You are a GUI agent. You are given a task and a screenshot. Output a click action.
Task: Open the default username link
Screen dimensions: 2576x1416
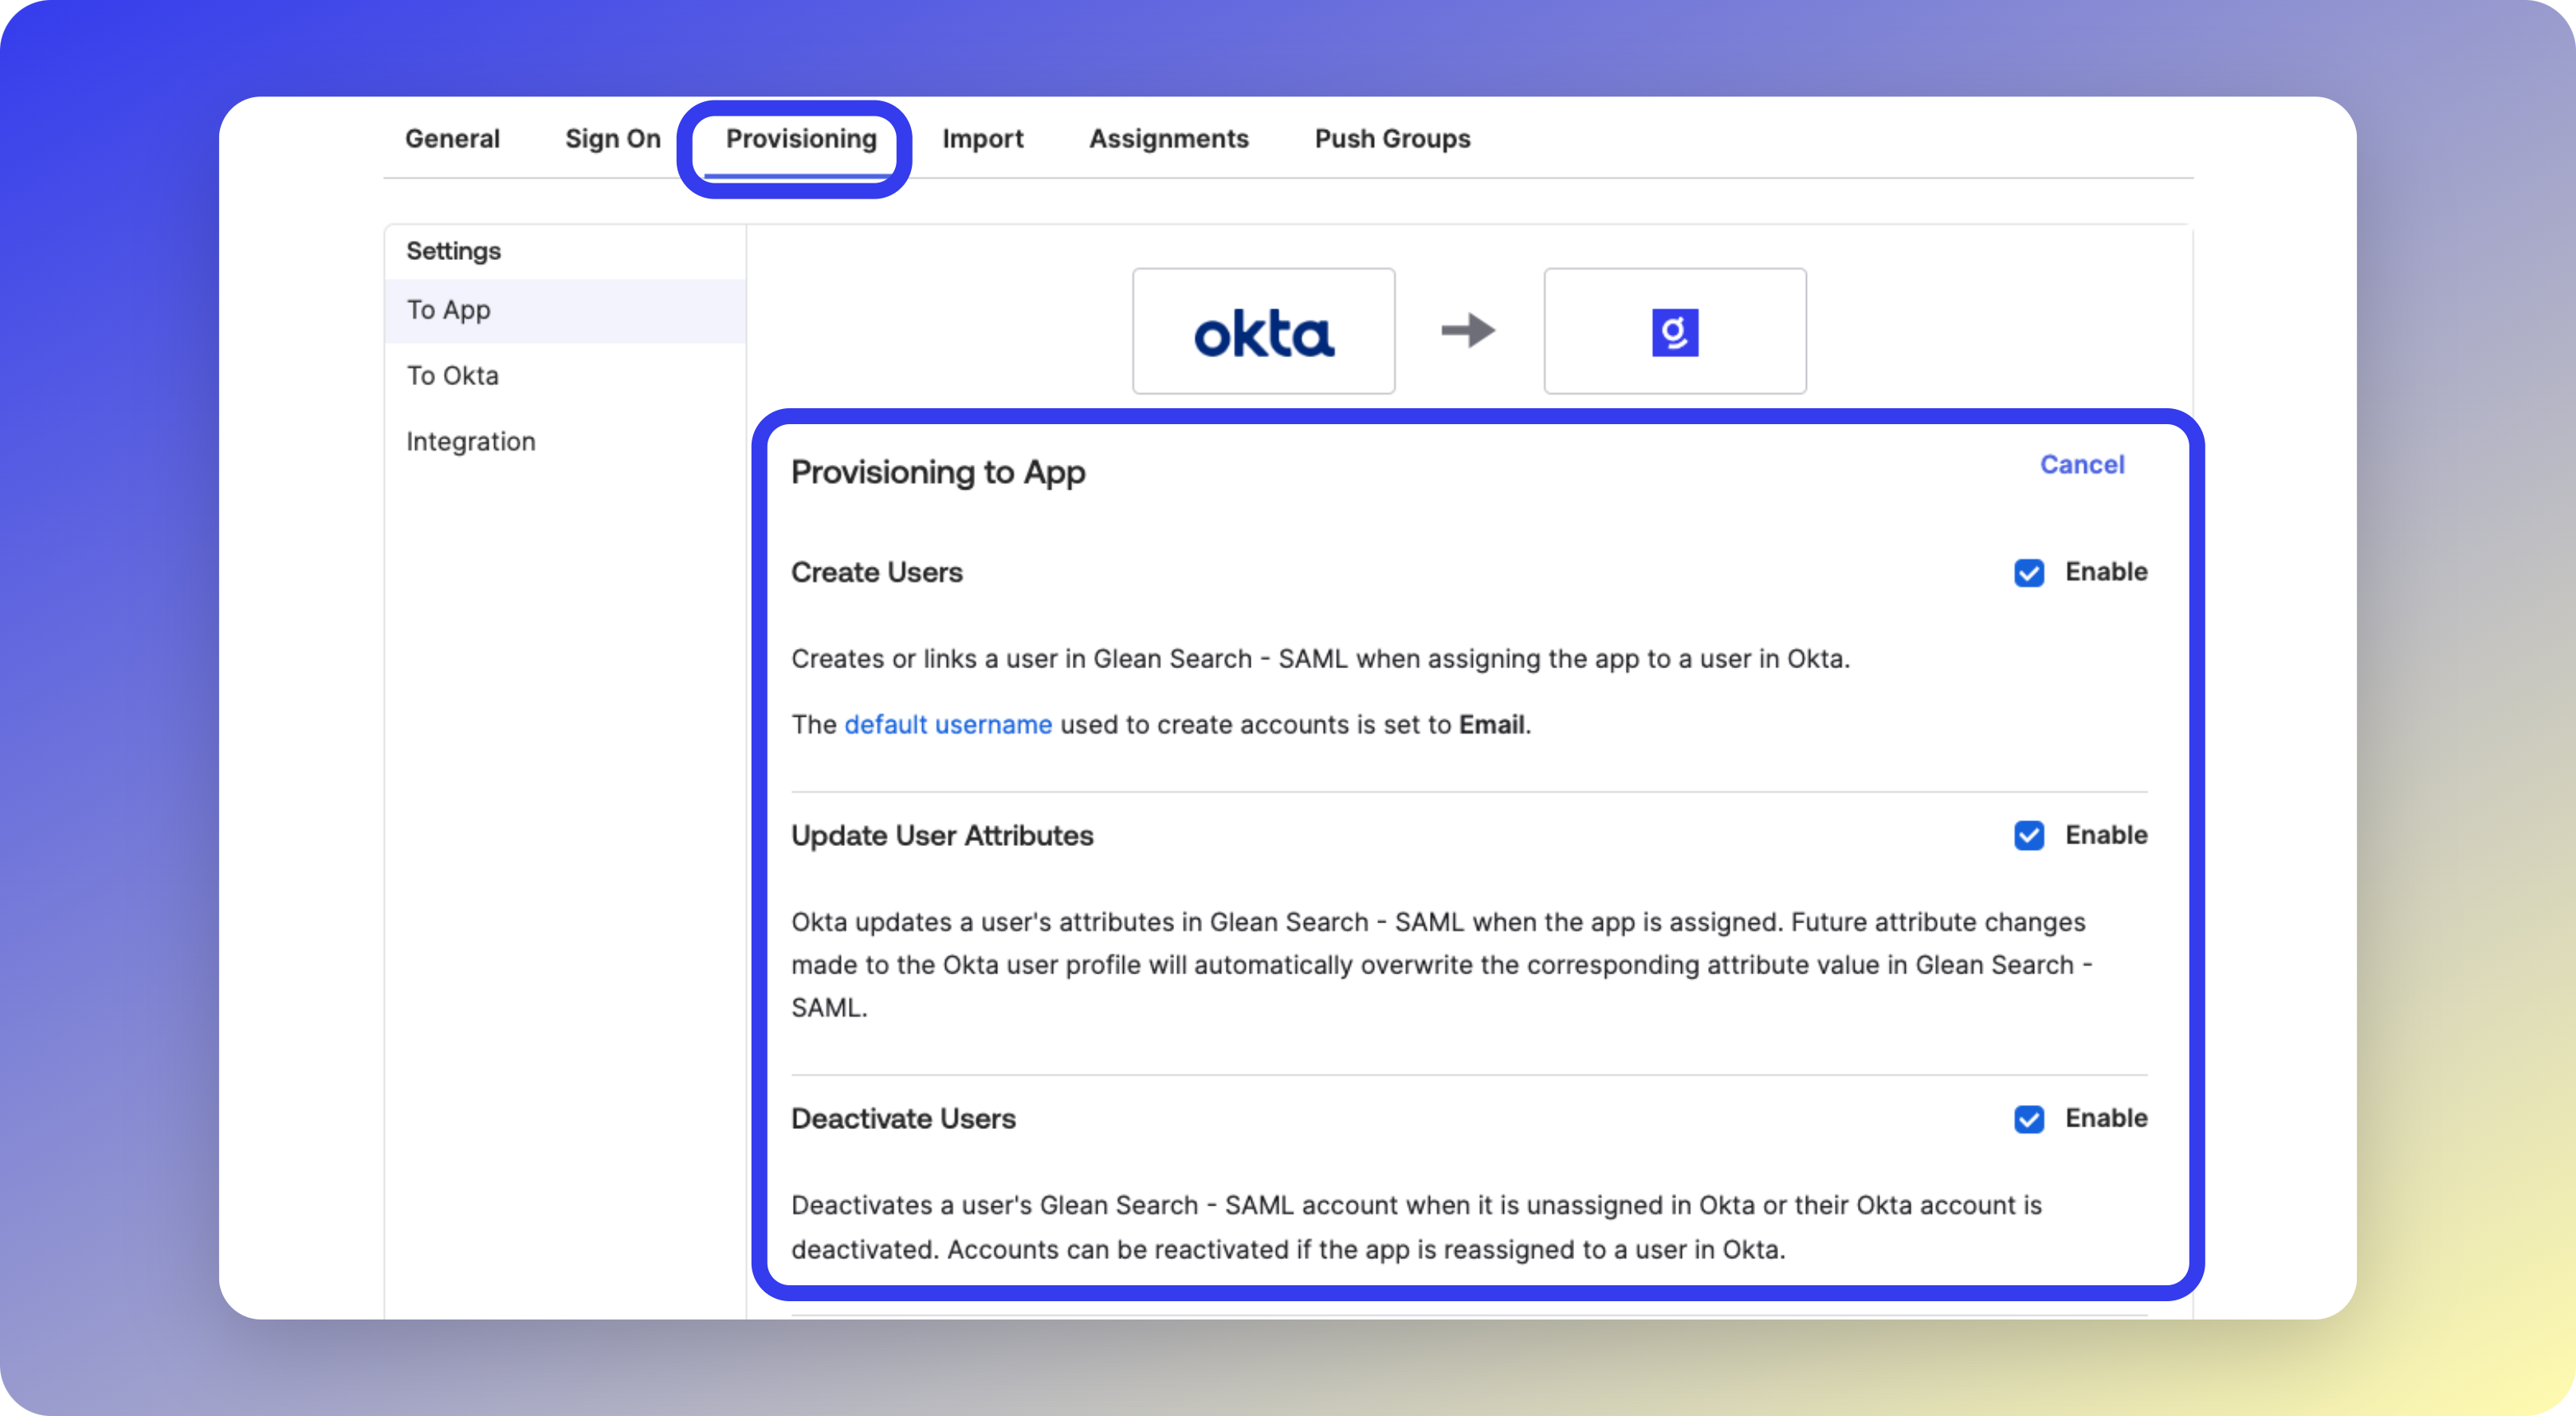click(x=947, y=725)
